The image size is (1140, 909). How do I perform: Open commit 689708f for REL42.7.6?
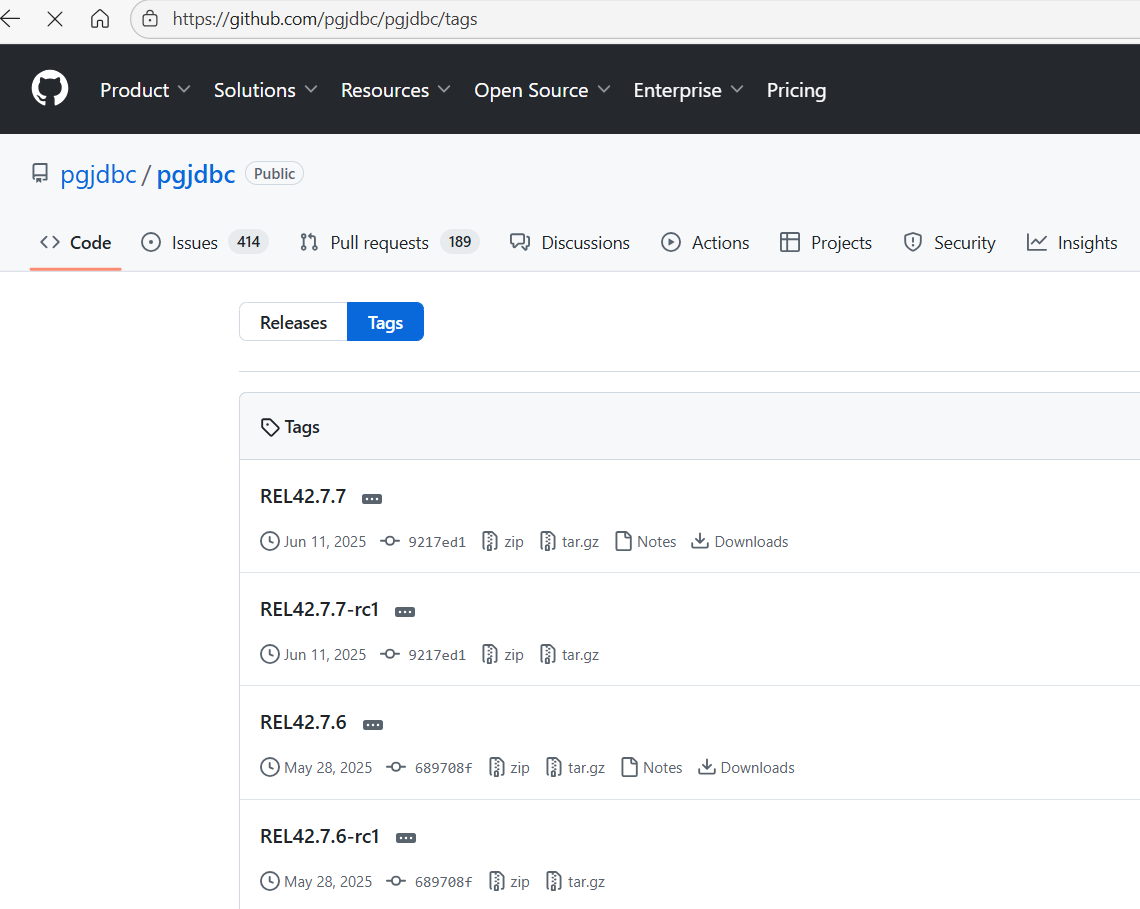click(x=429, y=768)
